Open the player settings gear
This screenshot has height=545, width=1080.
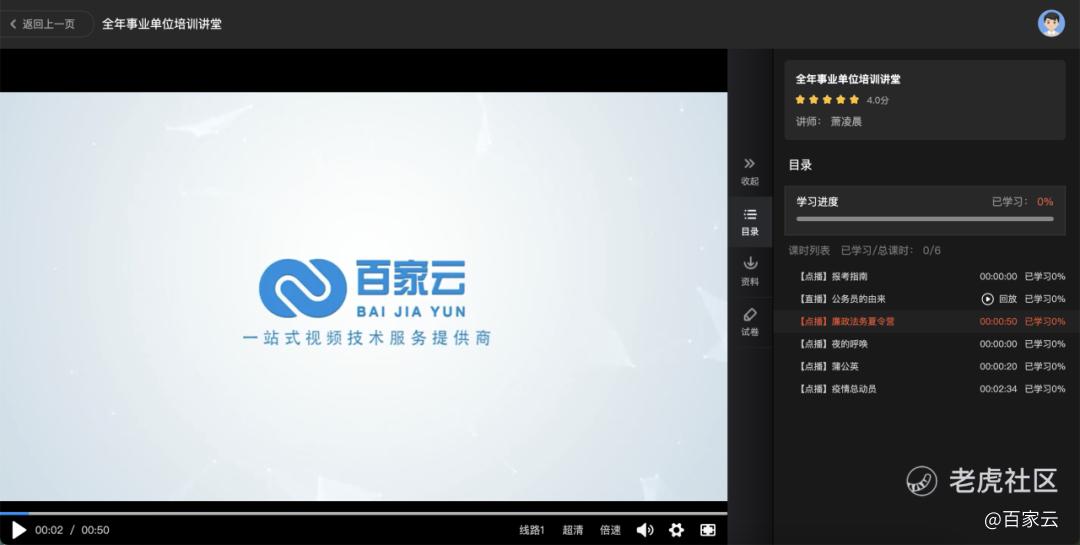pyautogui.click(x=676, y=530)
